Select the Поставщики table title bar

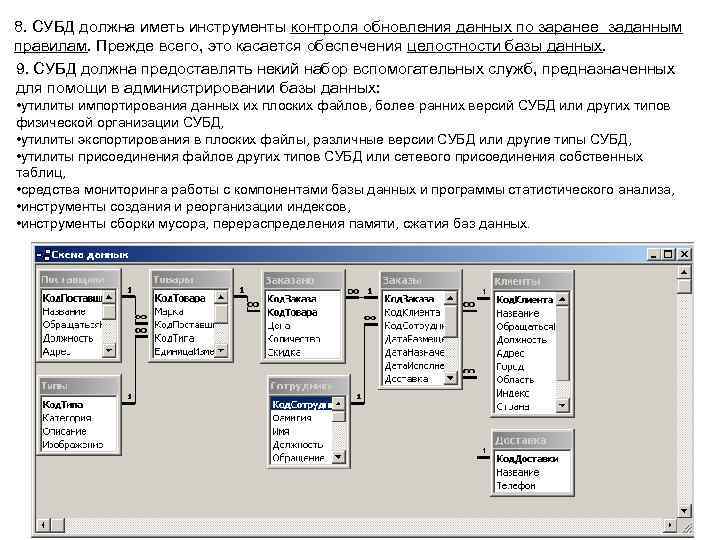[x=79, y=280]
